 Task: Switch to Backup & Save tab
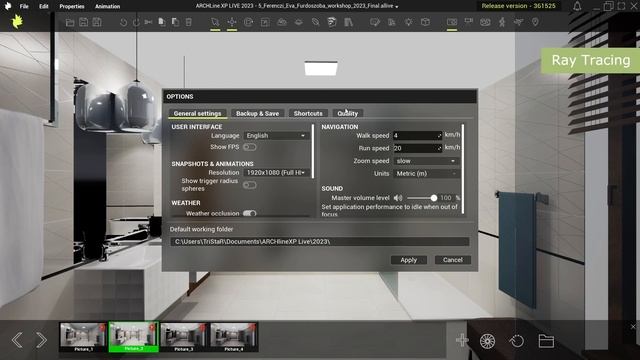258,113
